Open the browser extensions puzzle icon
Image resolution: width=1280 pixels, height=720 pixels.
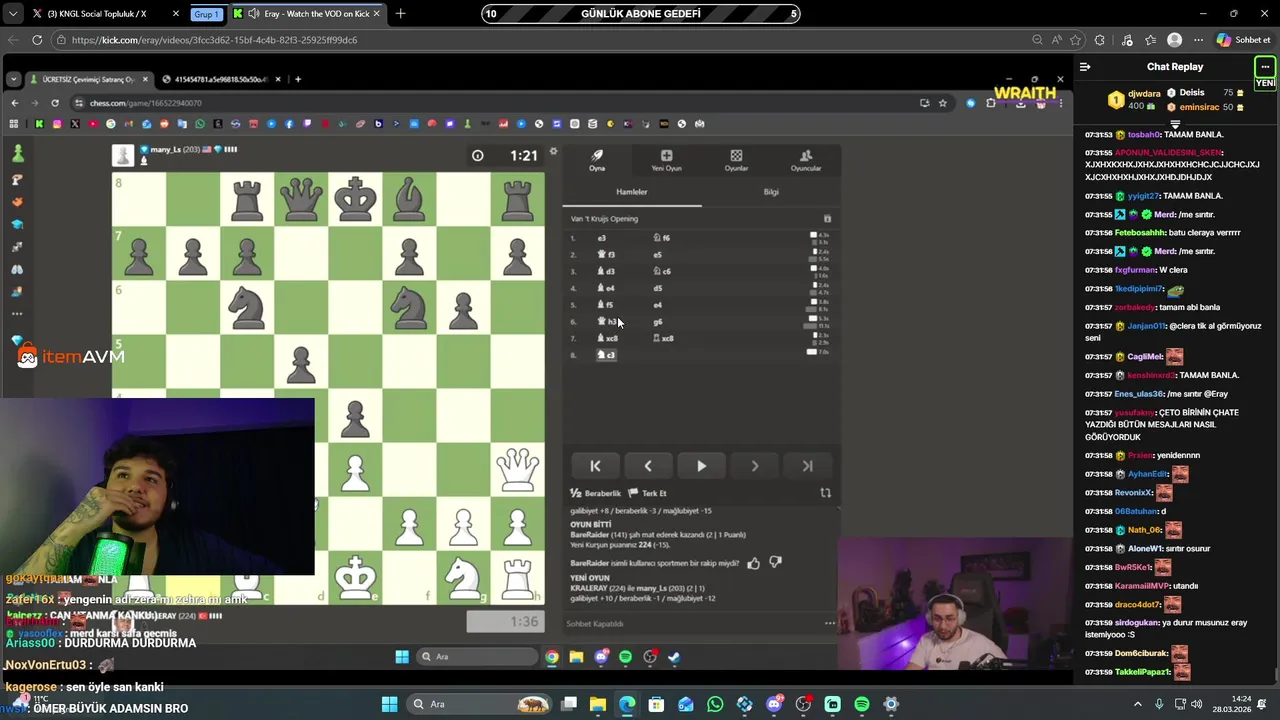coord(1100,40)
